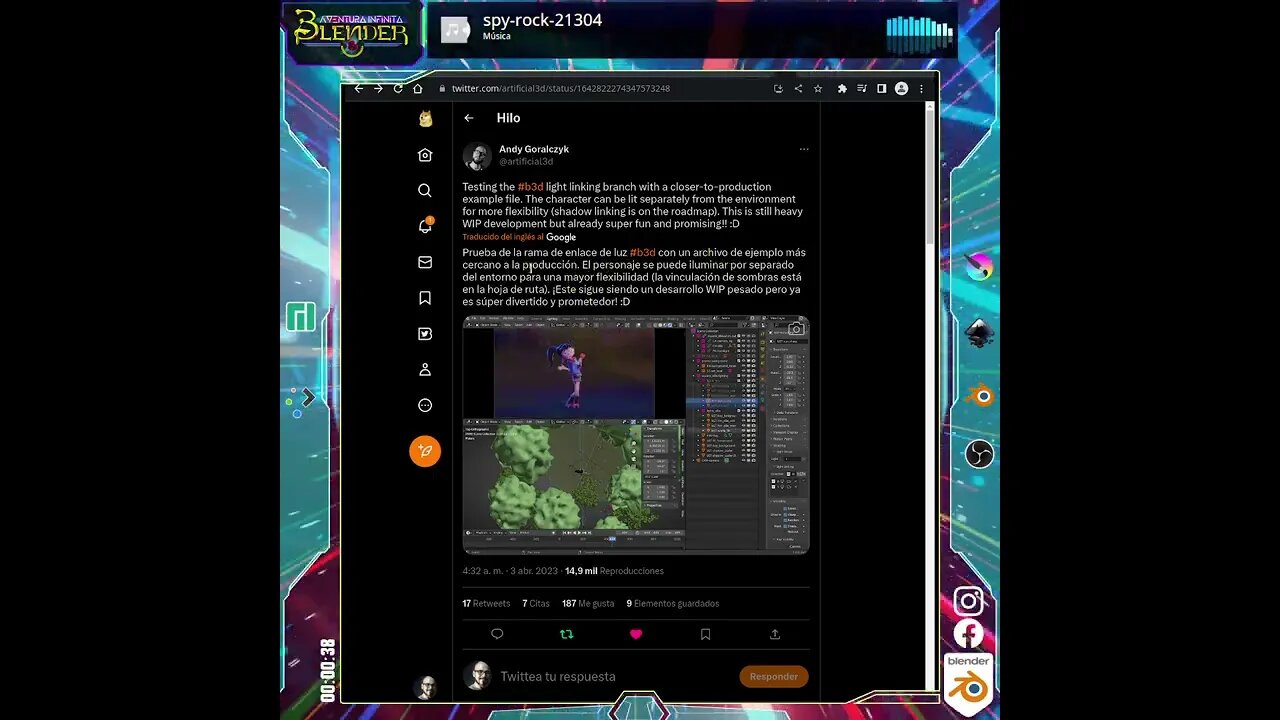Click the #b3d hashtag in English text

(x=530, y=187)
